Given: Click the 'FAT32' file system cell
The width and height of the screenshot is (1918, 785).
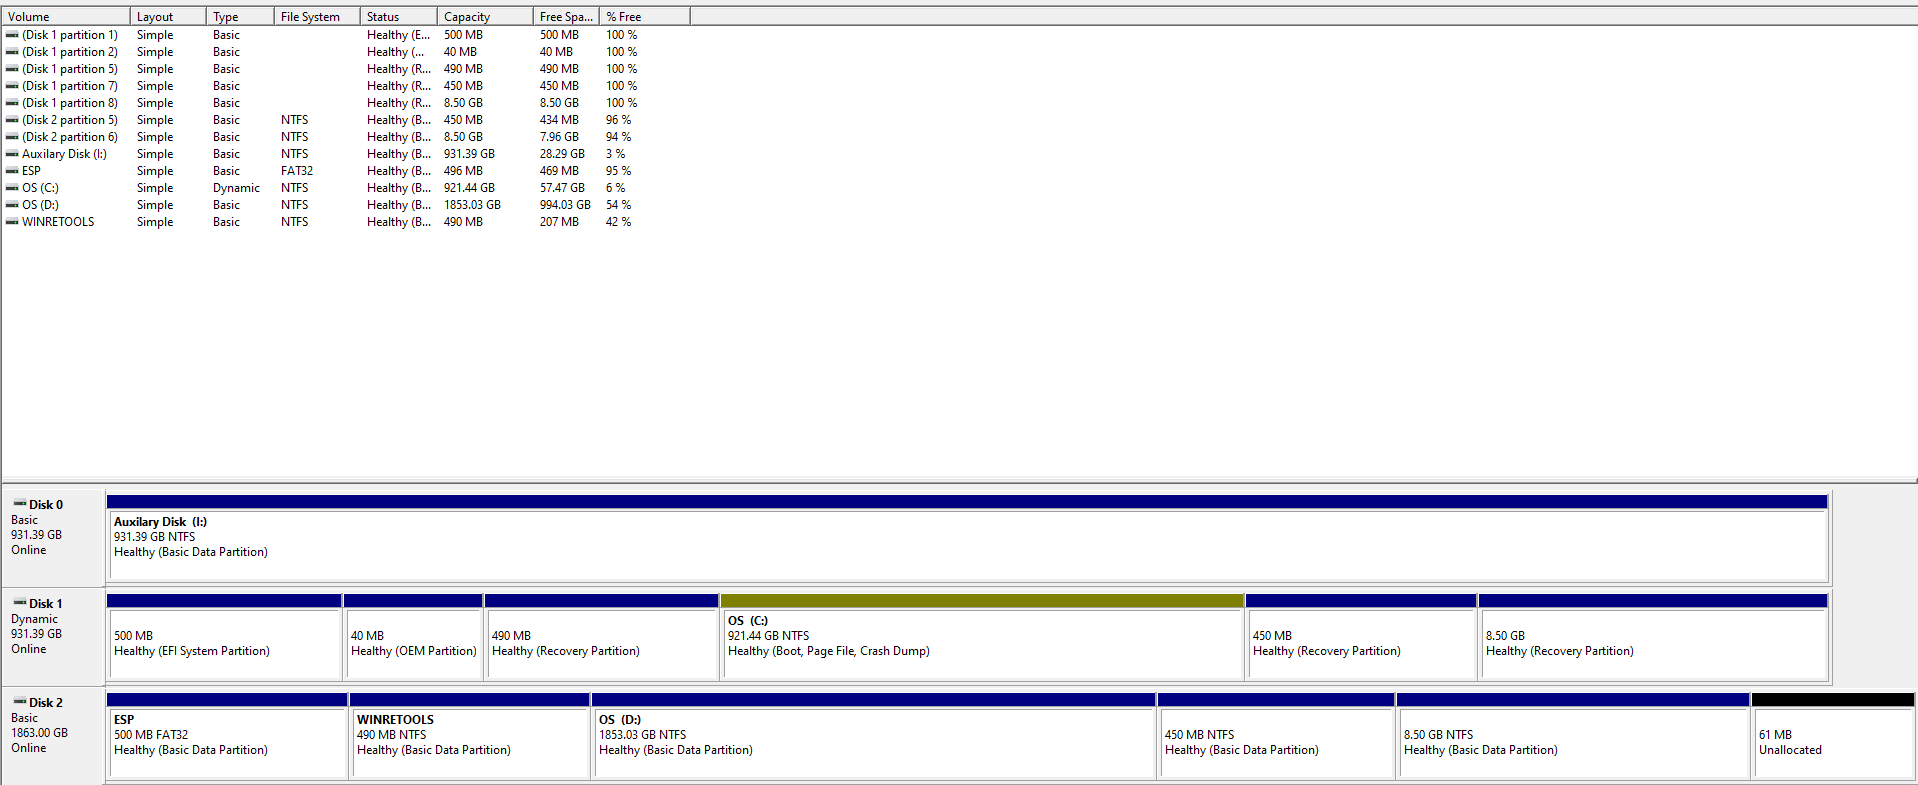Looking at the screenshot, I should [x=297, y=171].
